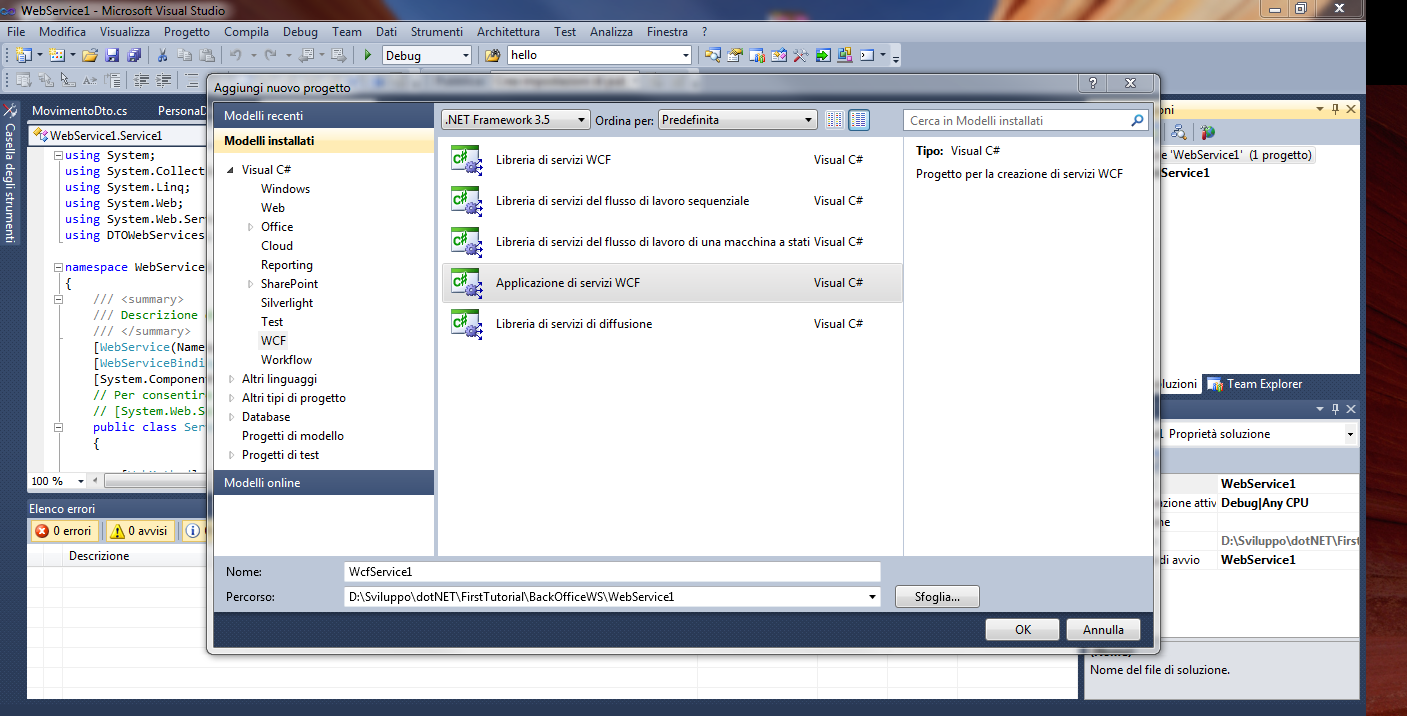1407x716 pixels.
Task: Select the Applicazione di servizi WCF template
Action: coord(672,283)
